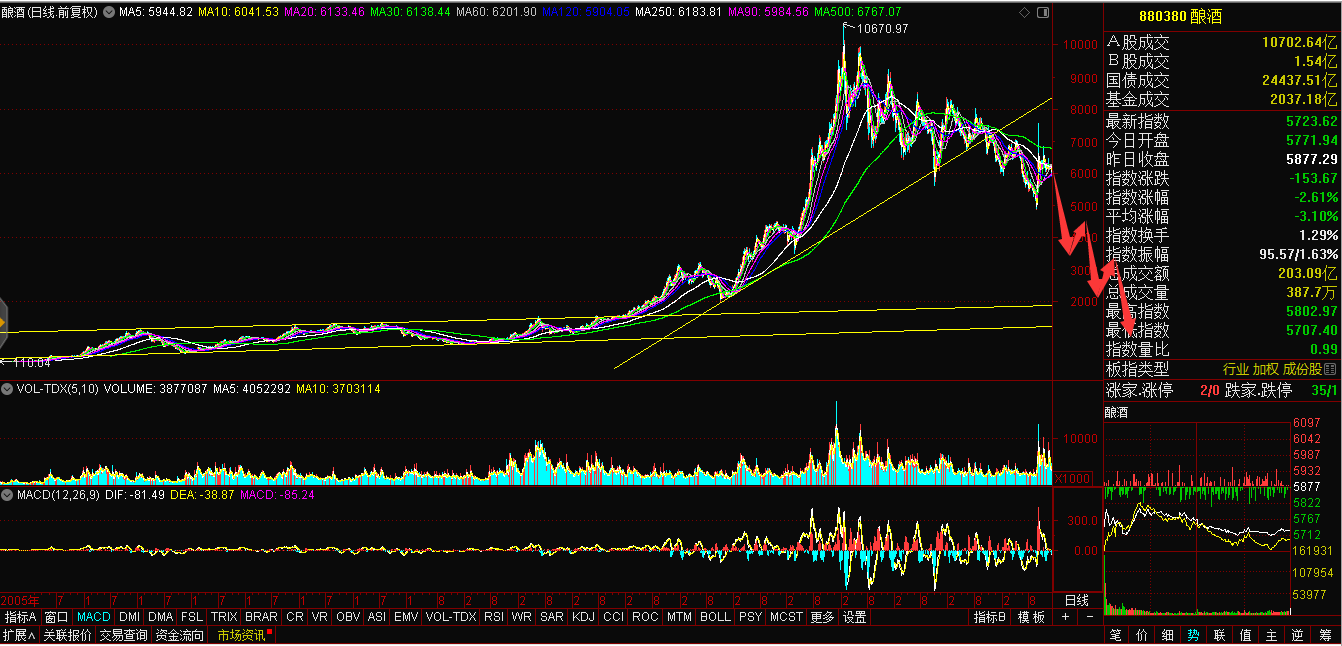The image size is (1342, 646).
Task: Open the 日线 period selector
Action: coord(1076,600)
